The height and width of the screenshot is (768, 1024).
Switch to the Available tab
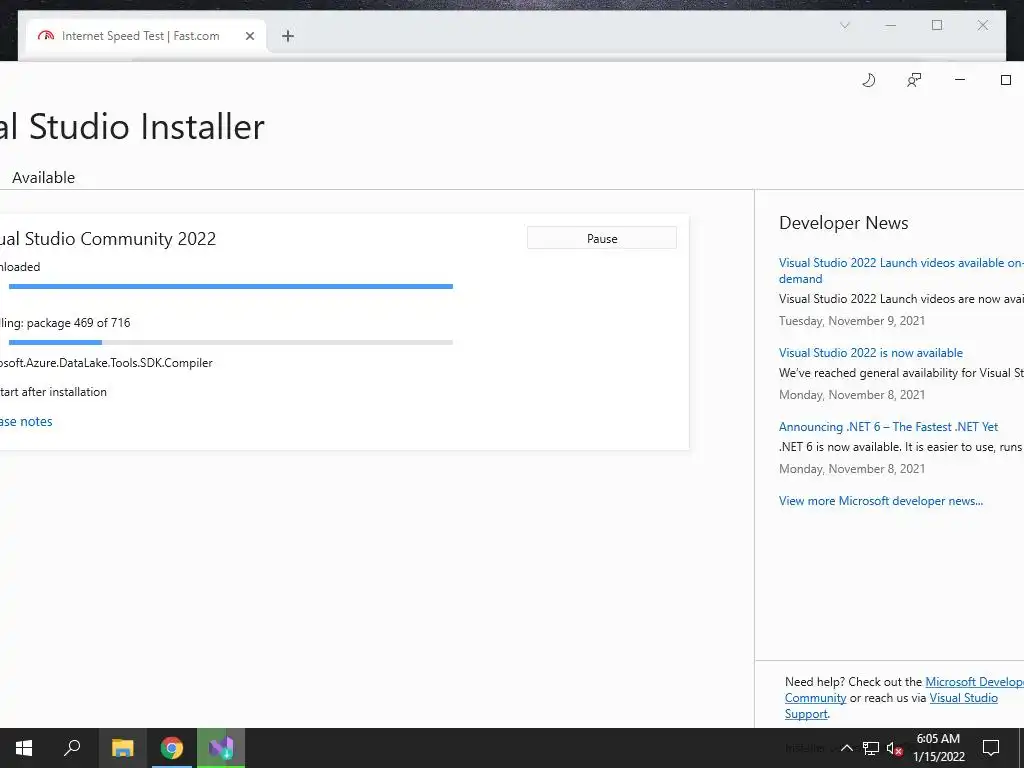43,178
